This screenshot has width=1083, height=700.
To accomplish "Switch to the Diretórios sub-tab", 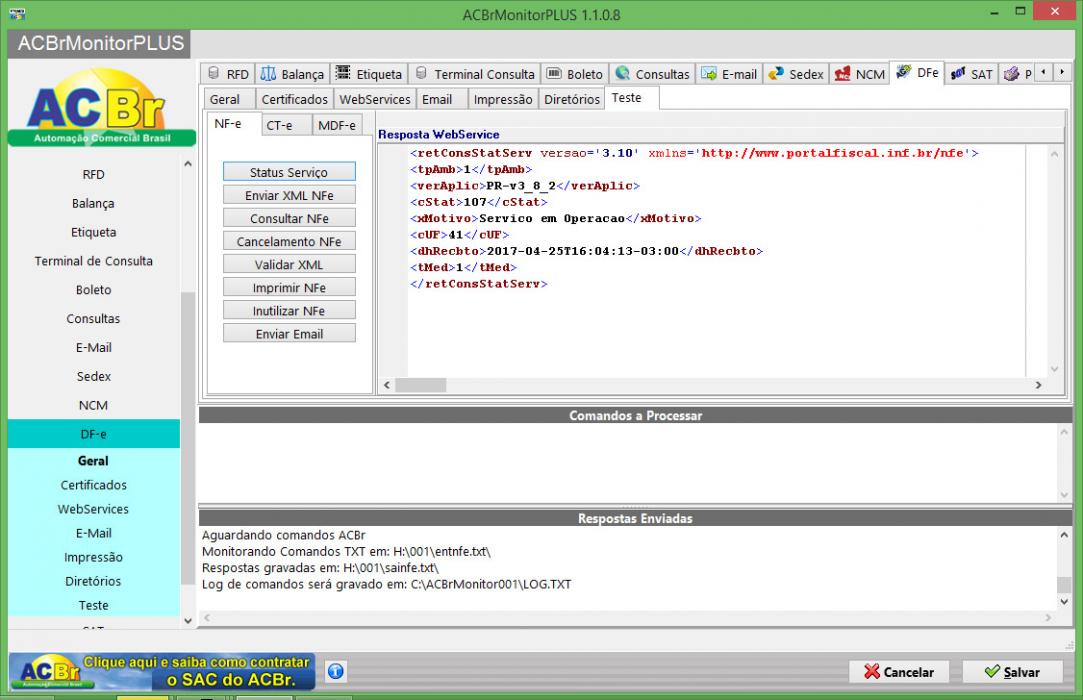I will click(x=572, y=99).
